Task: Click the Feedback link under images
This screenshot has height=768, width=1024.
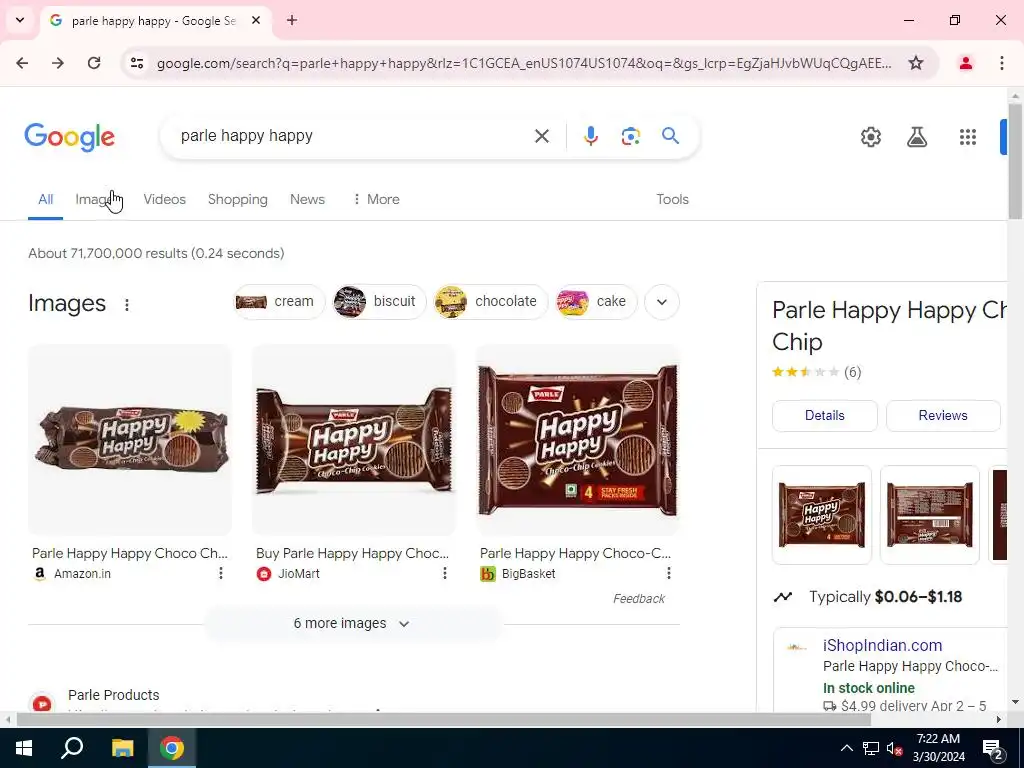Action: coord(639,599)
